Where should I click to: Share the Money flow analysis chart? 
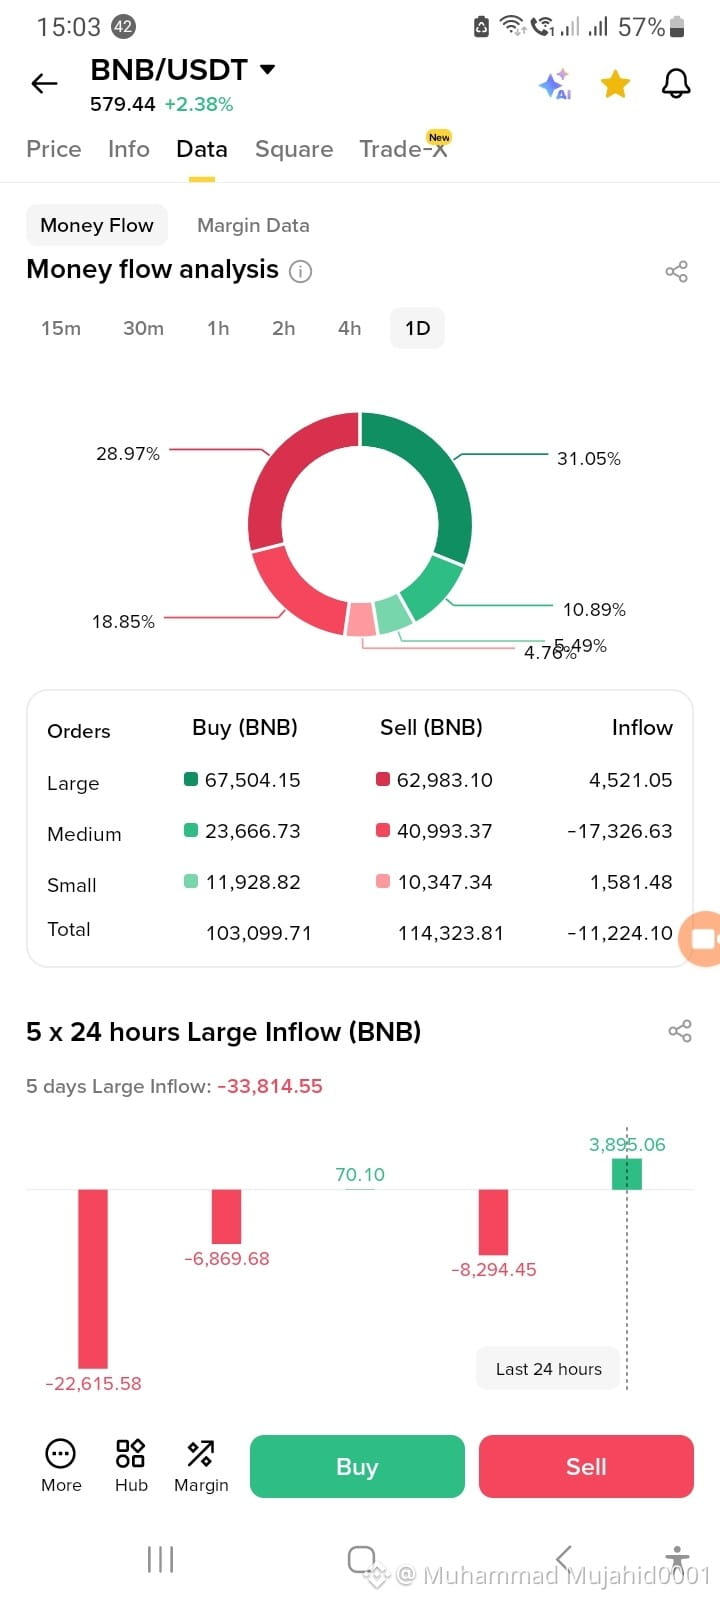coord(677,271)
